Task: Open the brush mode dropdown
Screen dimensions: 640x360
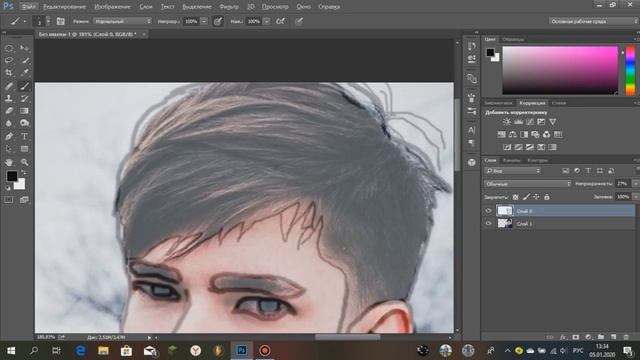Action: click(x=122, y=21)
